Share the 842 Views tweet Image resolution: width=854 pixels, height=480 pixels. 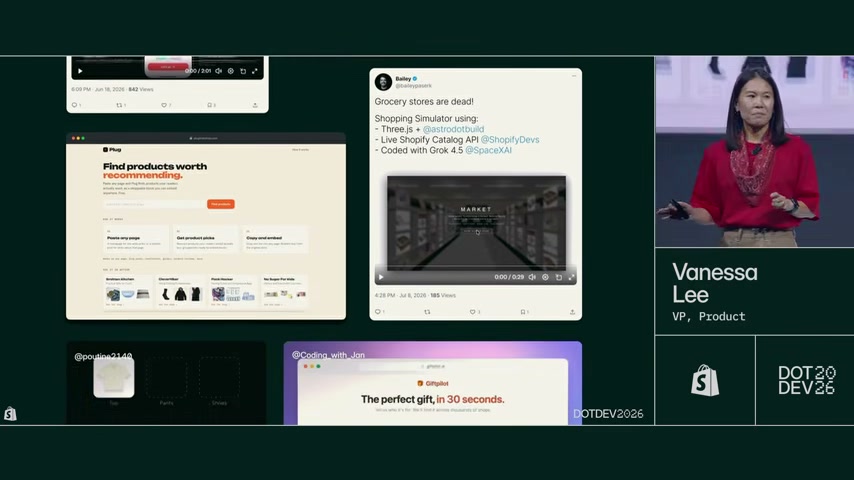click(255, 105)
